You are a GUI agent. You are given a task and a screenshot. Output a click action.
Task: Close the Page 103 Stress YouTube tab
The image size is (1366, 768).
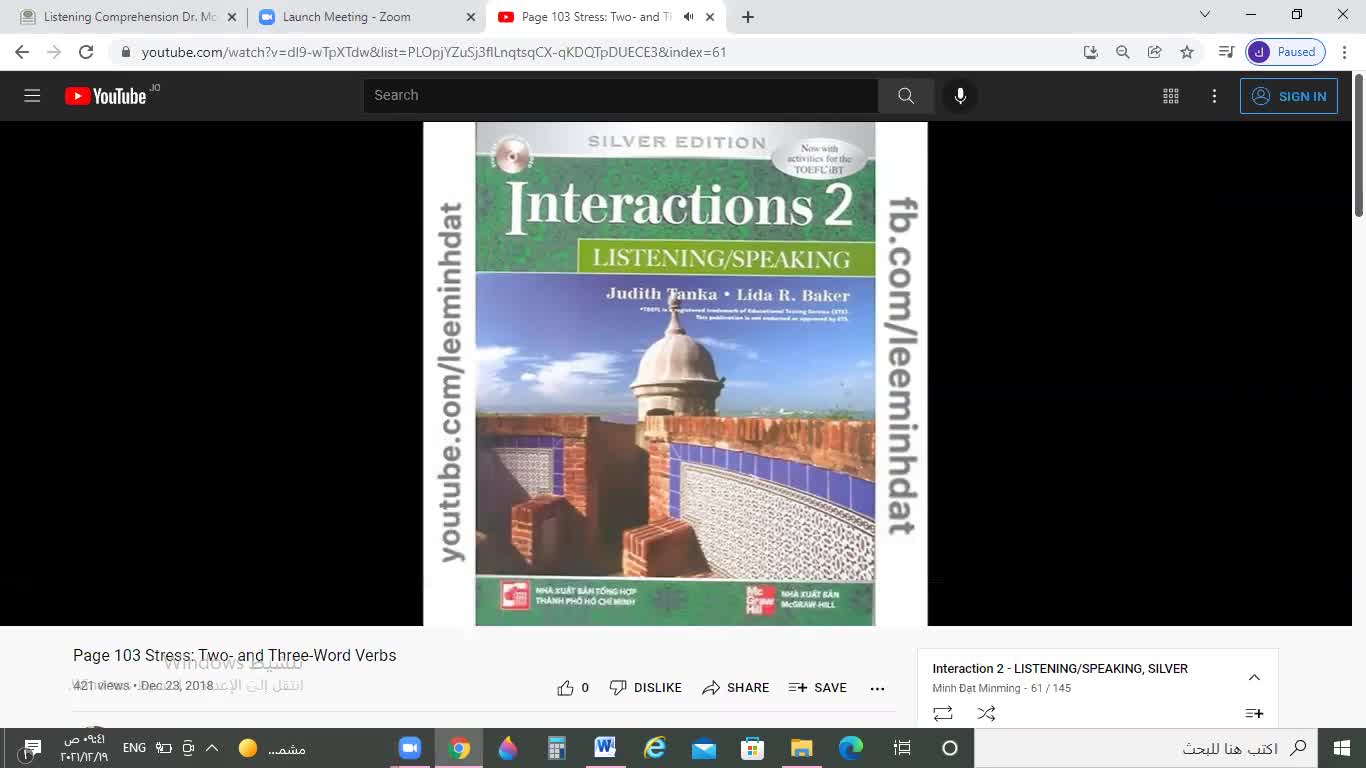coord(711,17)
